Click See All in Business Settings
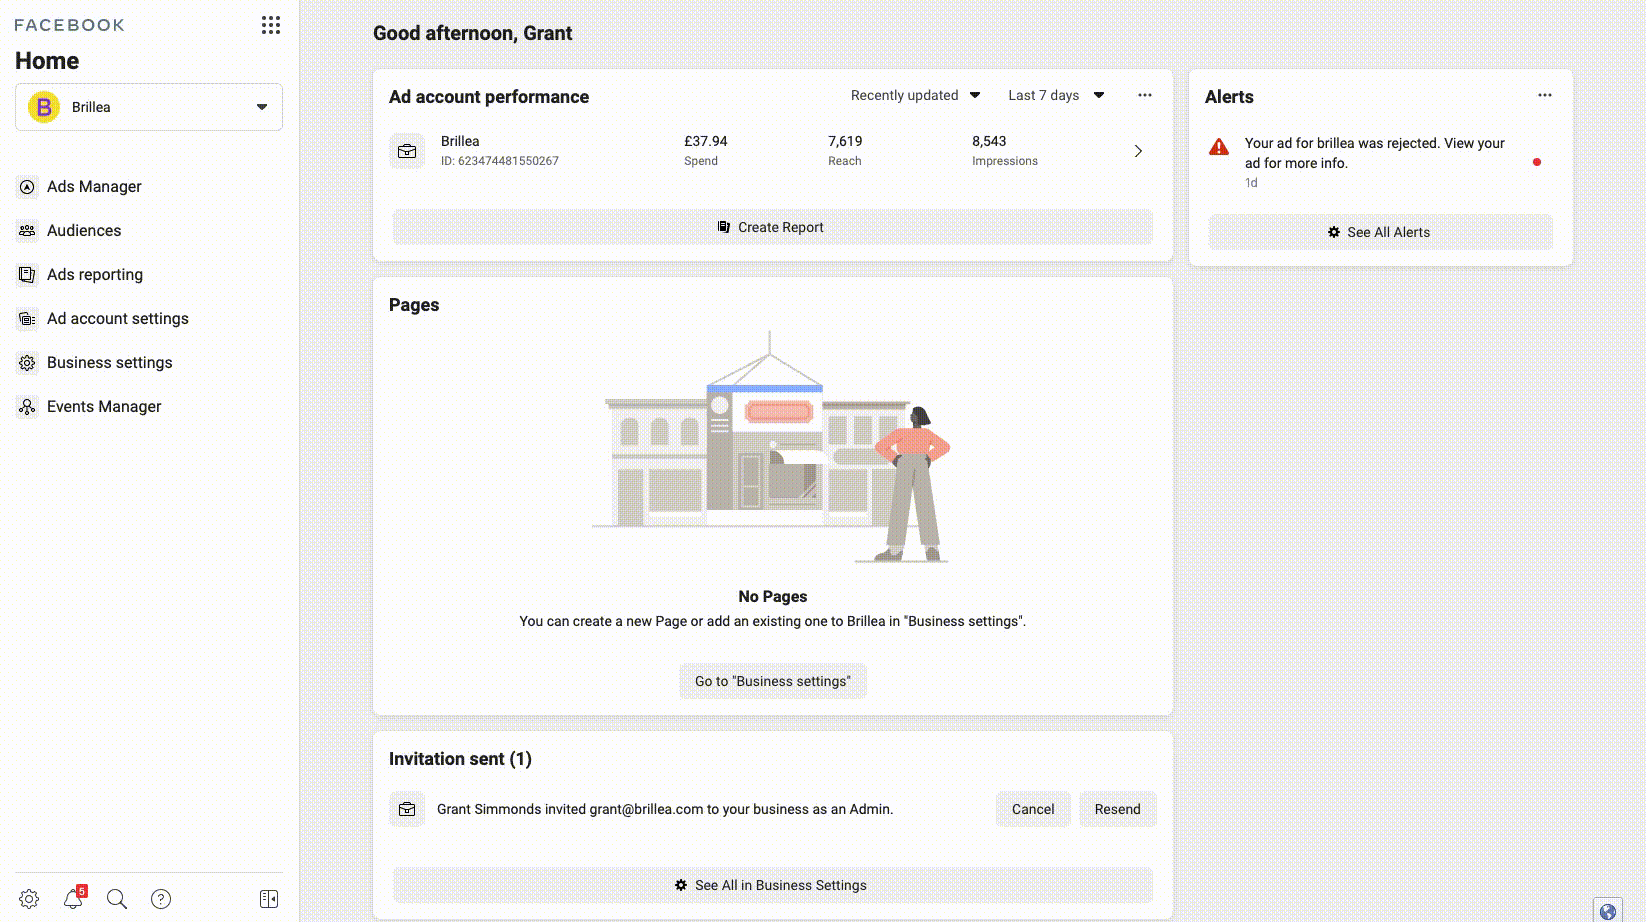Image resolution: width=1646 pixels, height=922 pixels. pos(773,885)
